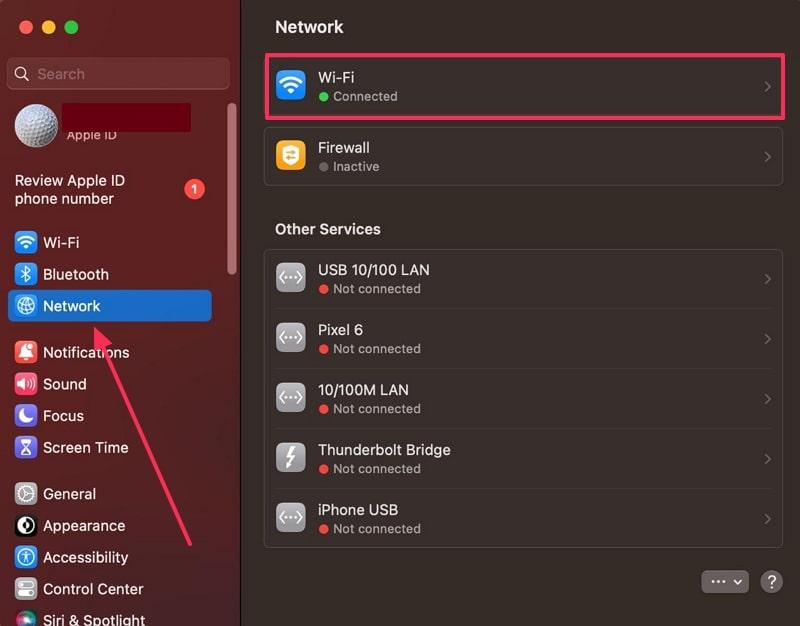
Task: Click the Bluetooth icon in sidebar
Action: click(26, 275)
